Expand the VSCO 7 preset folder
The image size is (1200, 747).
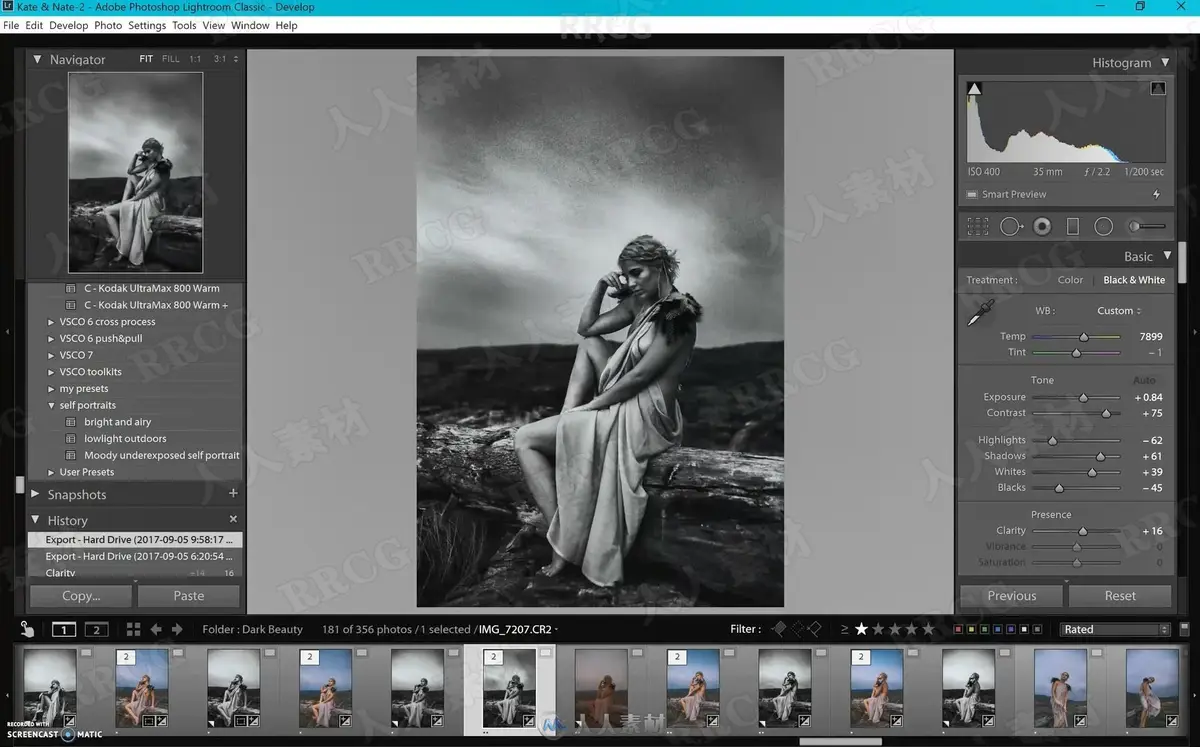coord(51,355)
